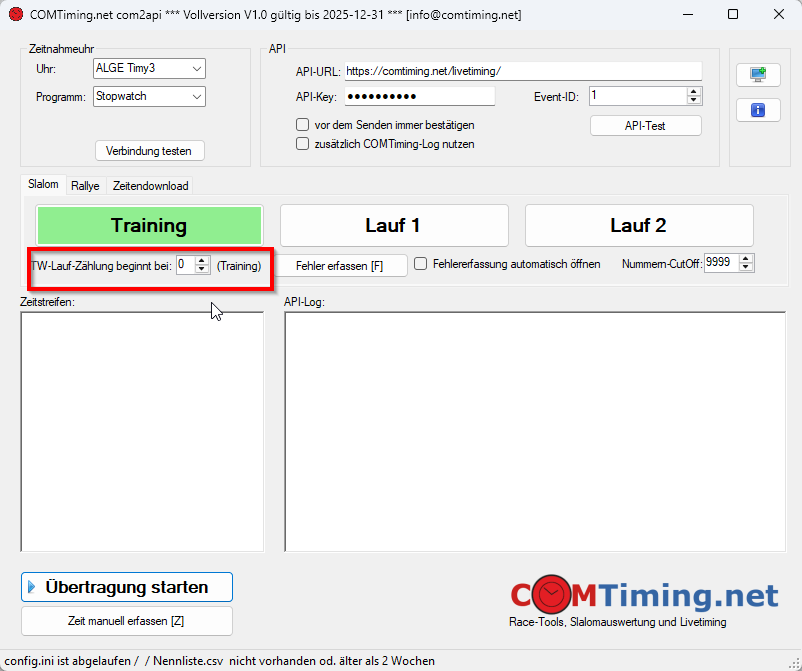The width and height of the screenshot is (802, 671).
Task: Choose the Lauf 2 button
Action: point(639,226)
